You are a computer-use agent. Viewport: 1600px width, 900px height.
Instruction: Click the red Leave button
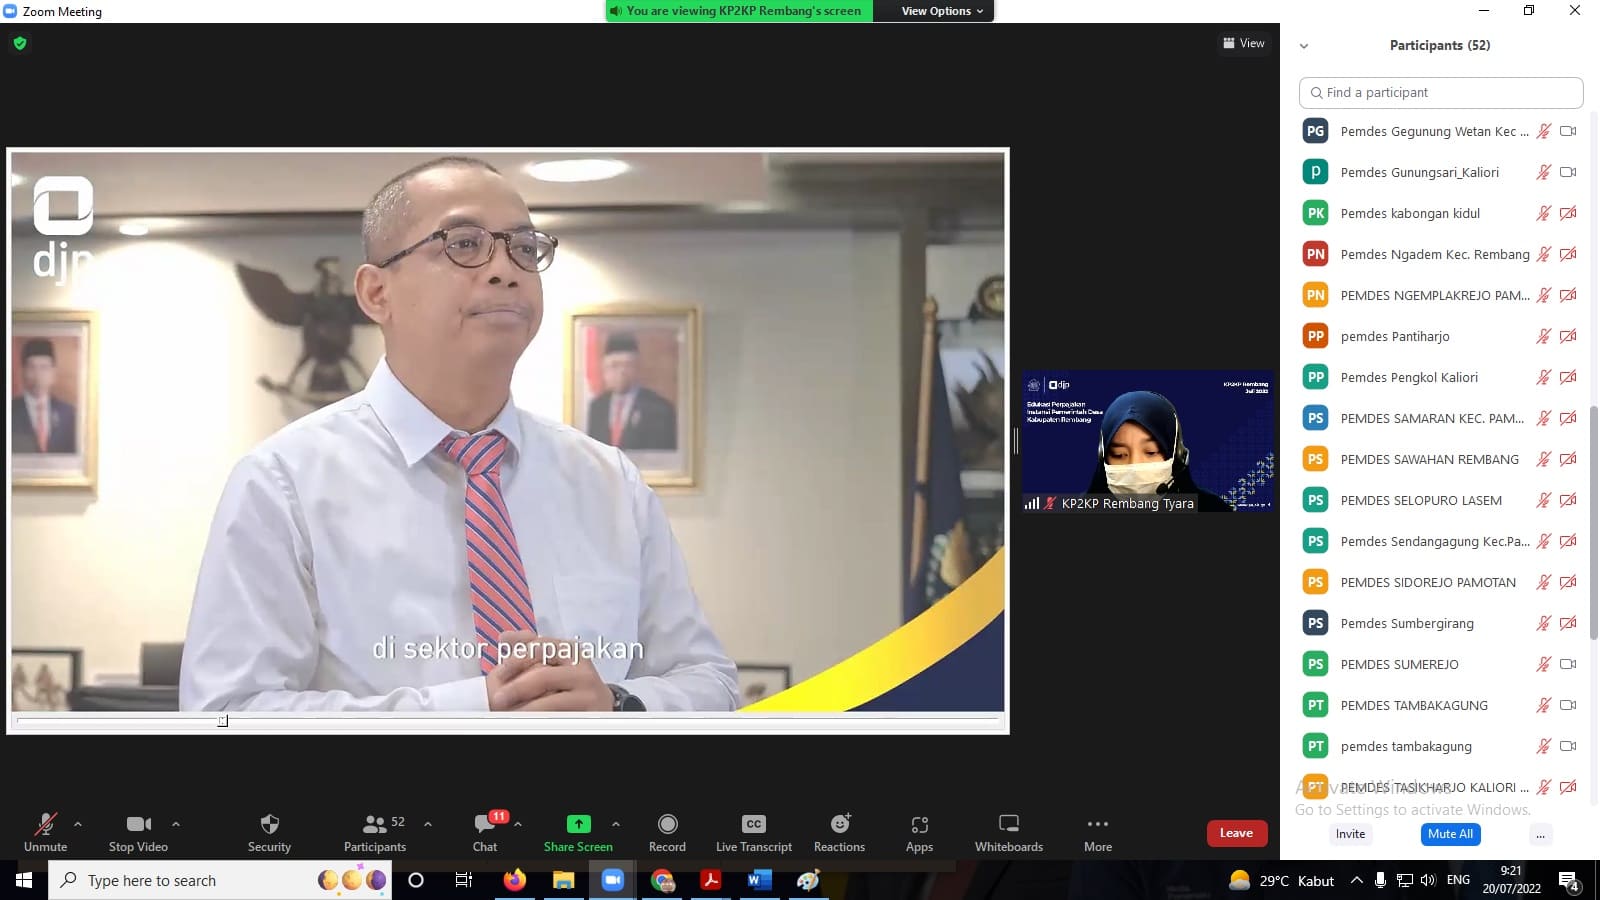coord(1236,833)
